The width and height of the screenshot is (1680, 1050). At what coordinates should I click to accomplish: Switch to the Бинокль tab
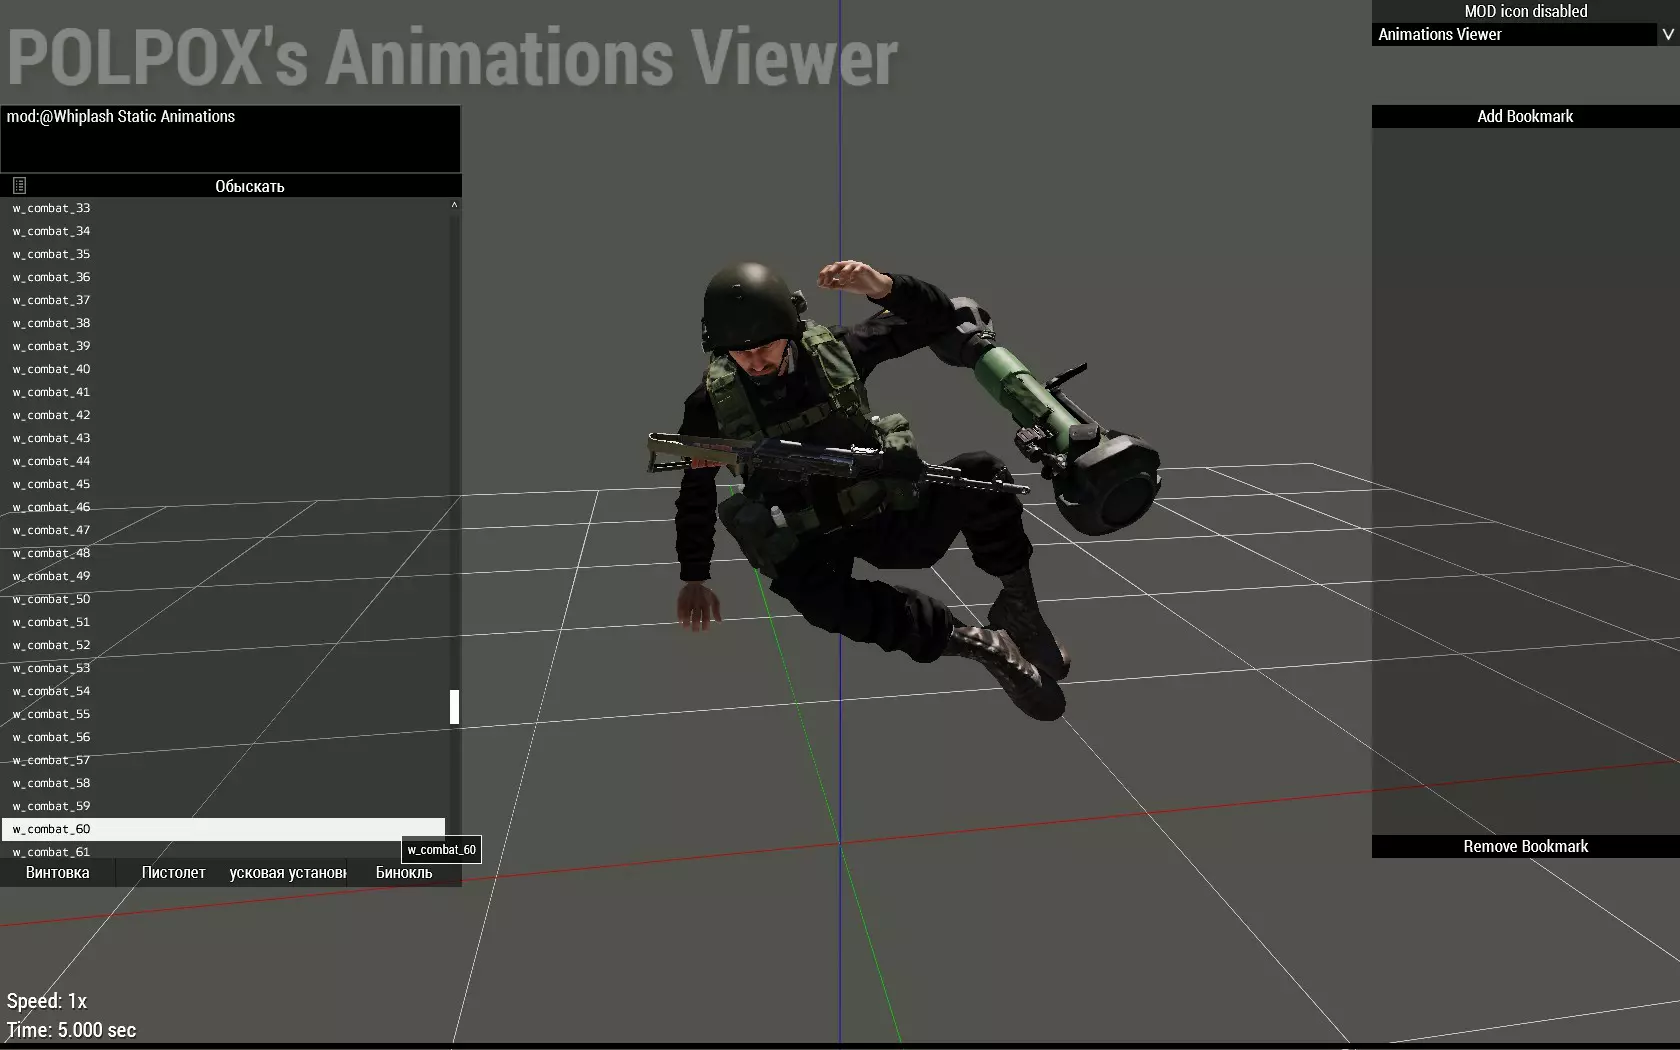pyautogui.click(x=404, y=872)
